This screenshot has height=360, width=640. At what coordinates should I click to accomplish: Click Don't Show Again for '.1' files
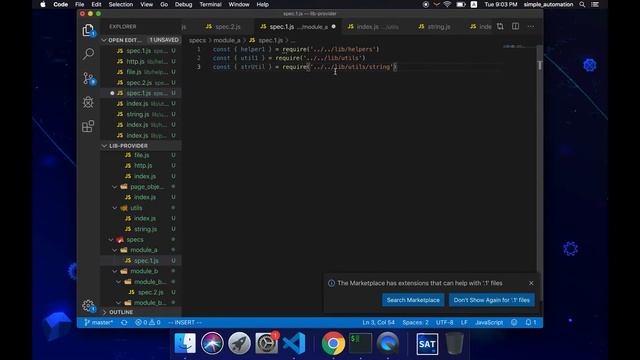tap(491, 300)
